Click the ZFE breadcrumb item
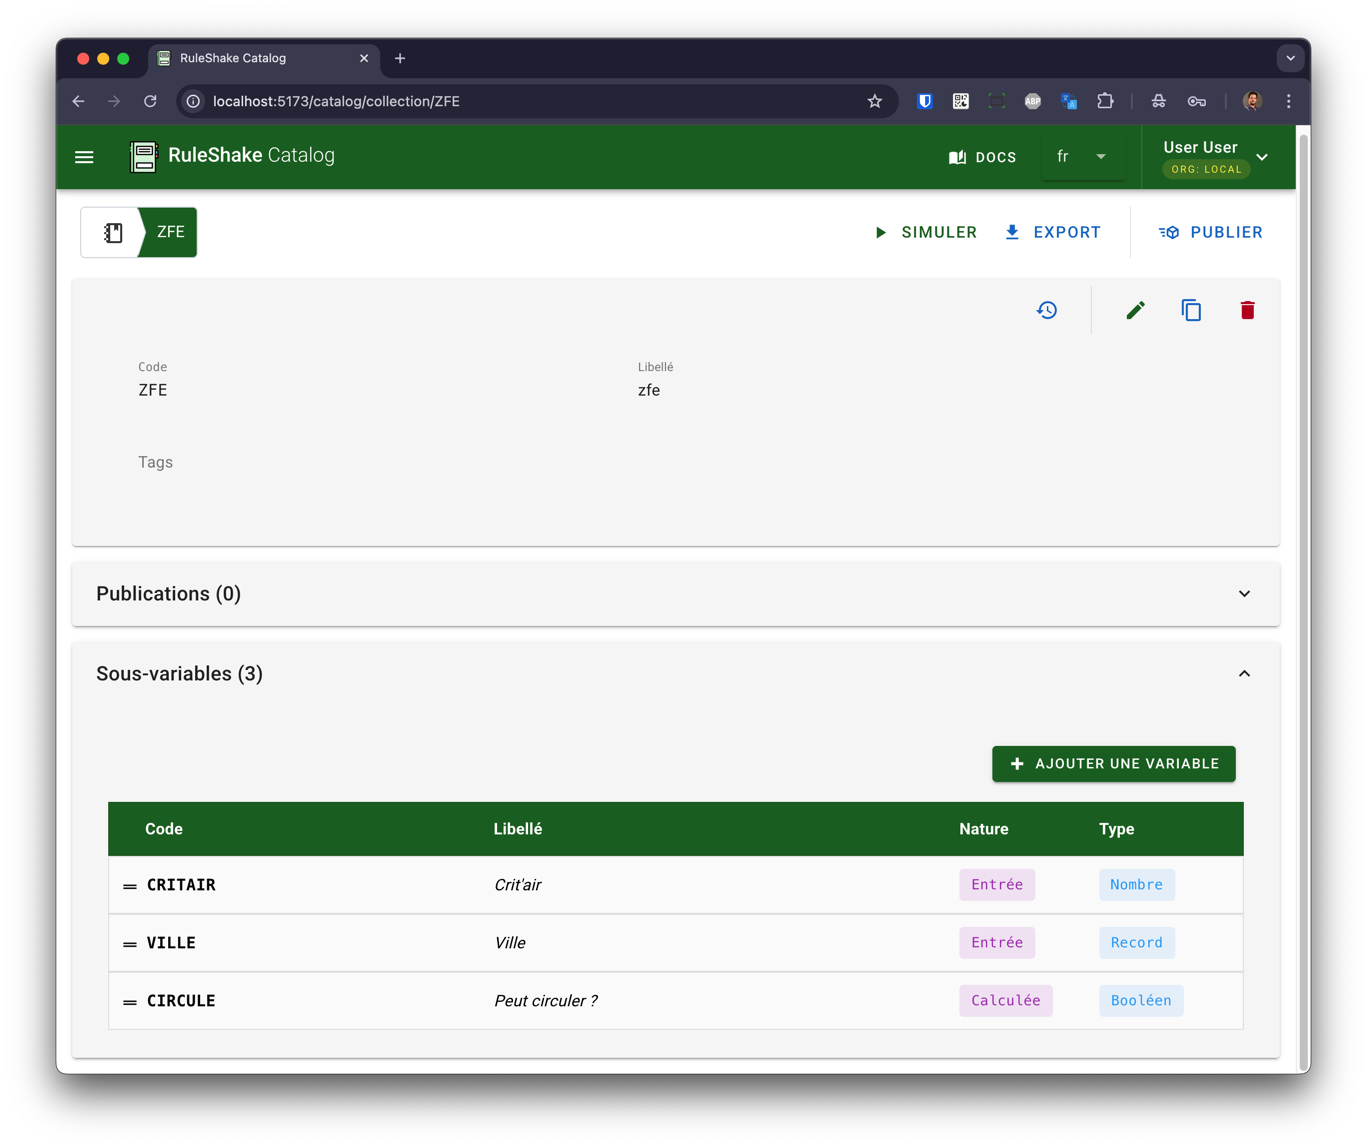 [x=170, y=232]
